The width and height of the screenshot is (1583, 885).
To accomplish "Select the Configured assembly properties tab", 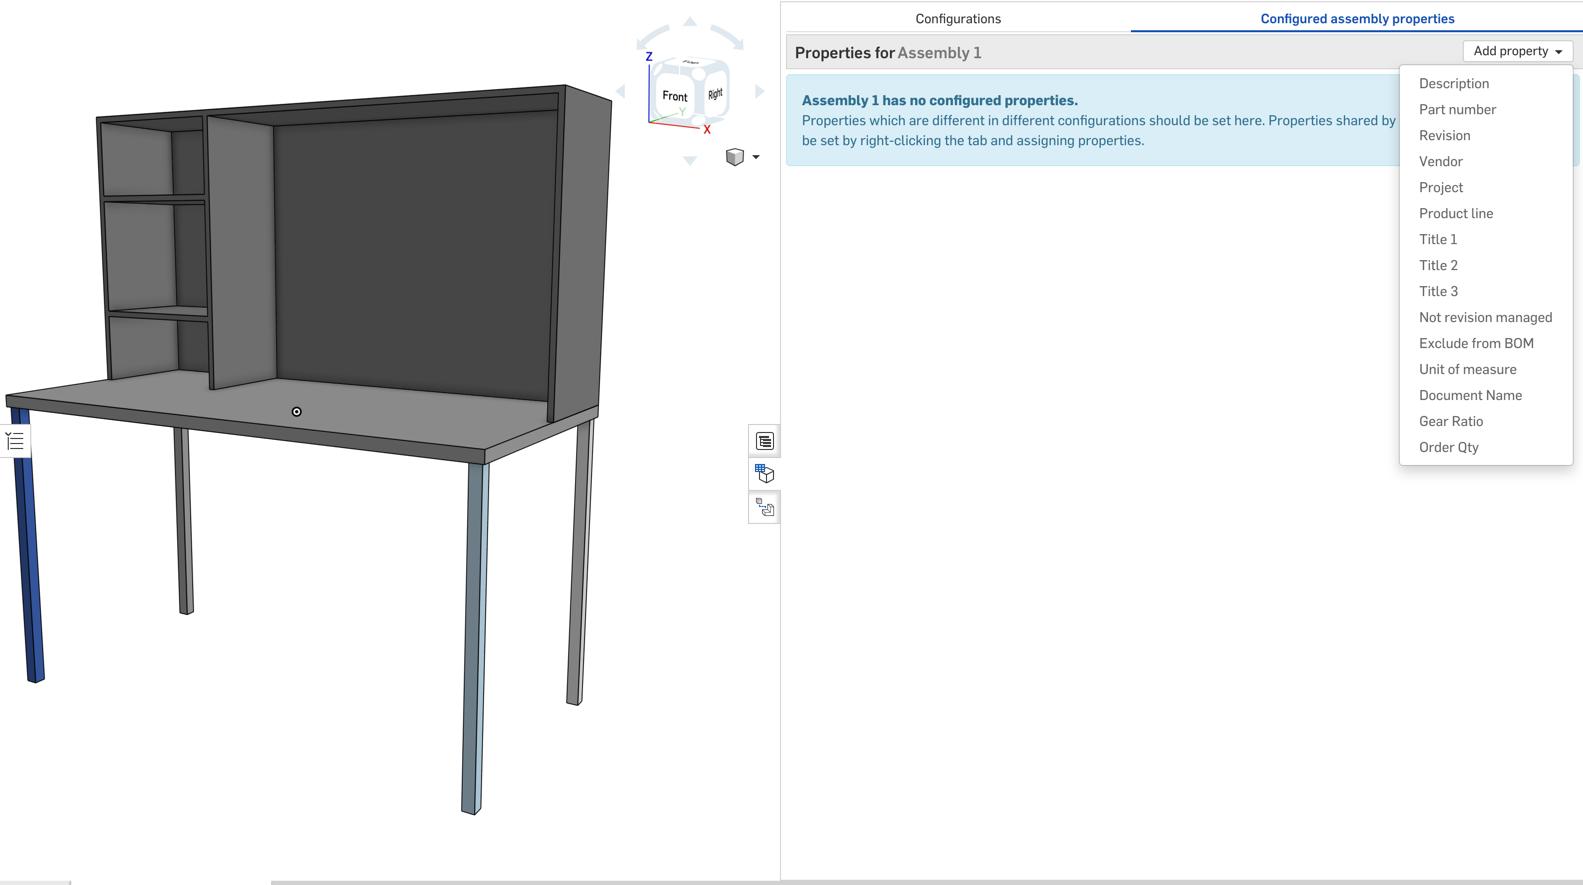I will [x=1356, y=19].
